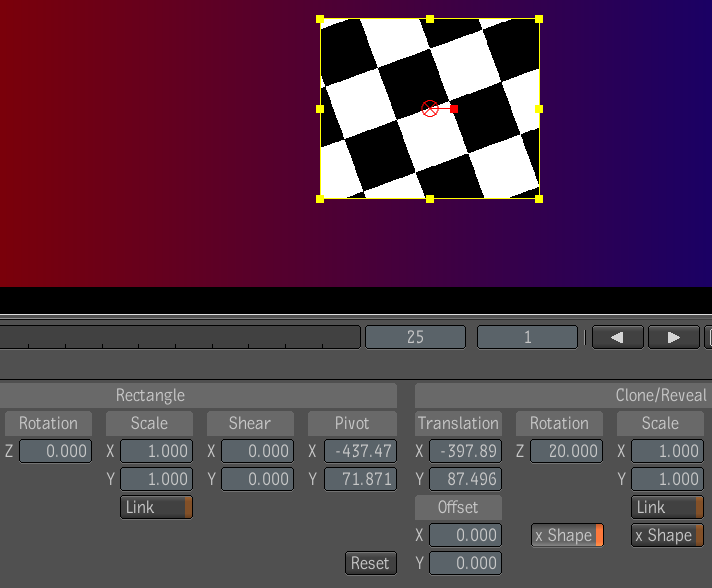
Task: Click Clone/Reveal Scale X field 1.000
Action: click(x=667, y=451)
